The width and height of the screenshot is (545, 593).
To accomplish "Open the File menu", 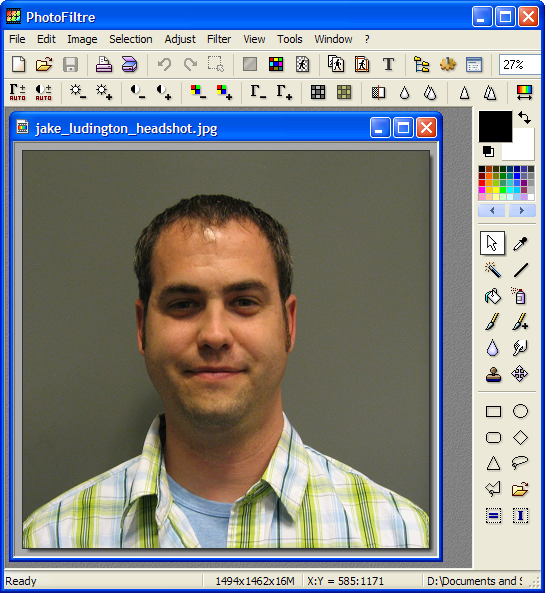I will click(x=17, y=39).
